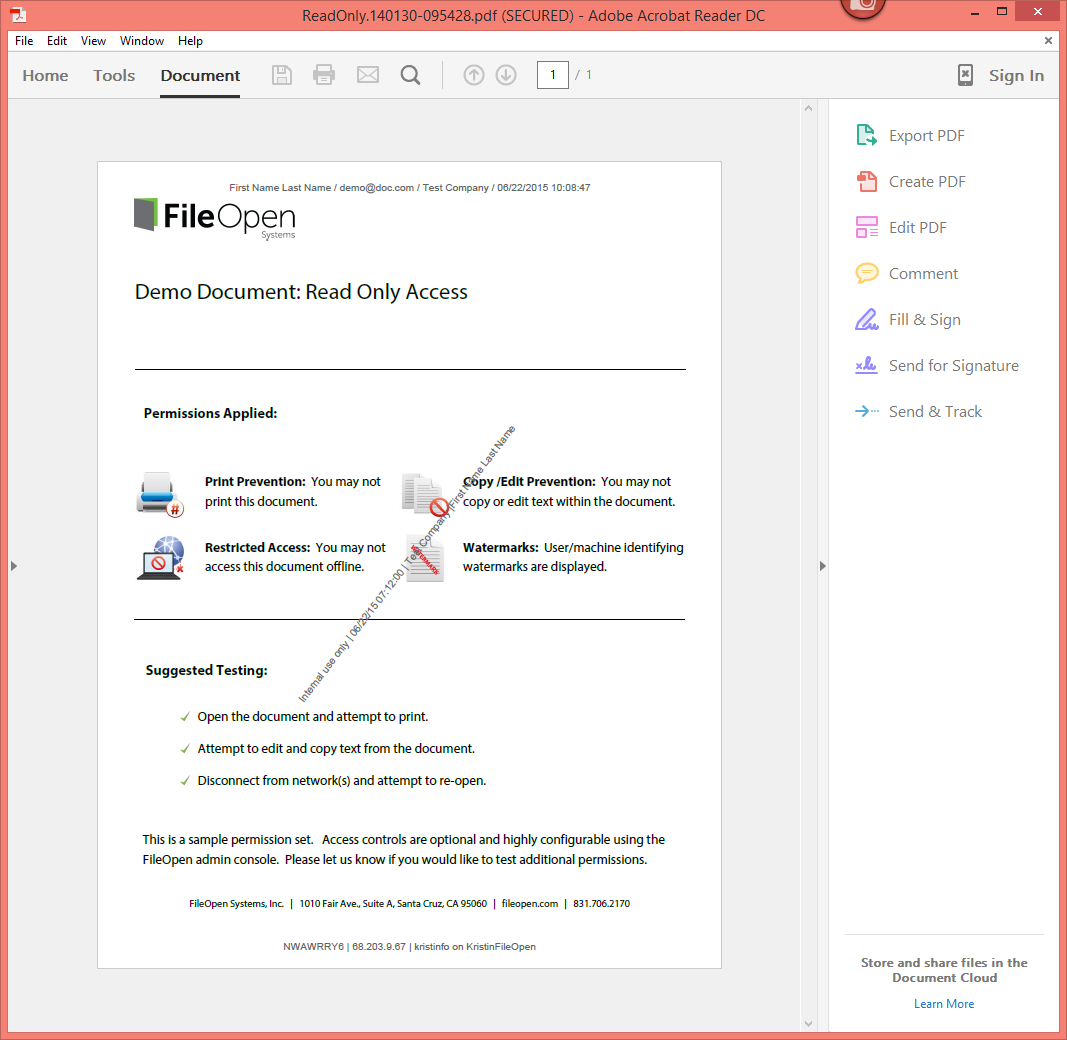Click the Create PDF icon

(866, 182)
